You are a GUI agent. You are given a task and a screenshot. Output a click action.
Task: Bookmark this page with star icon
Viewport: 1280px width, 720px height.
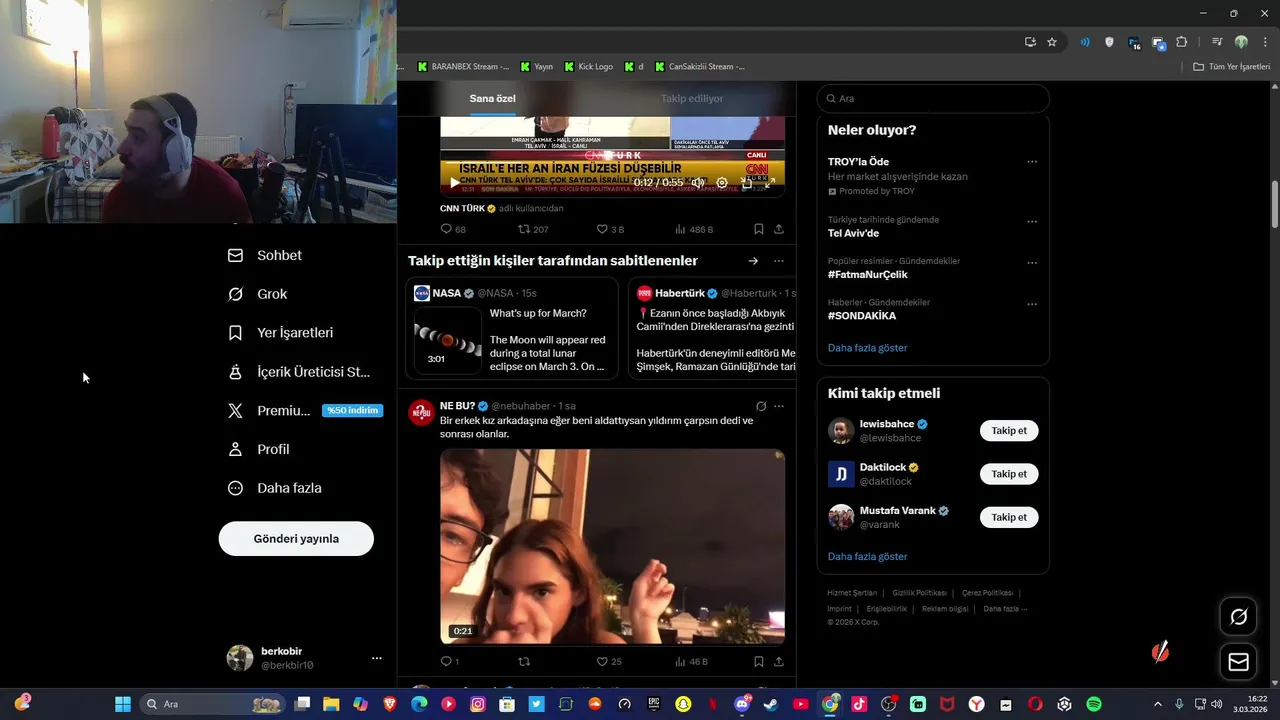click(1052, 42)
